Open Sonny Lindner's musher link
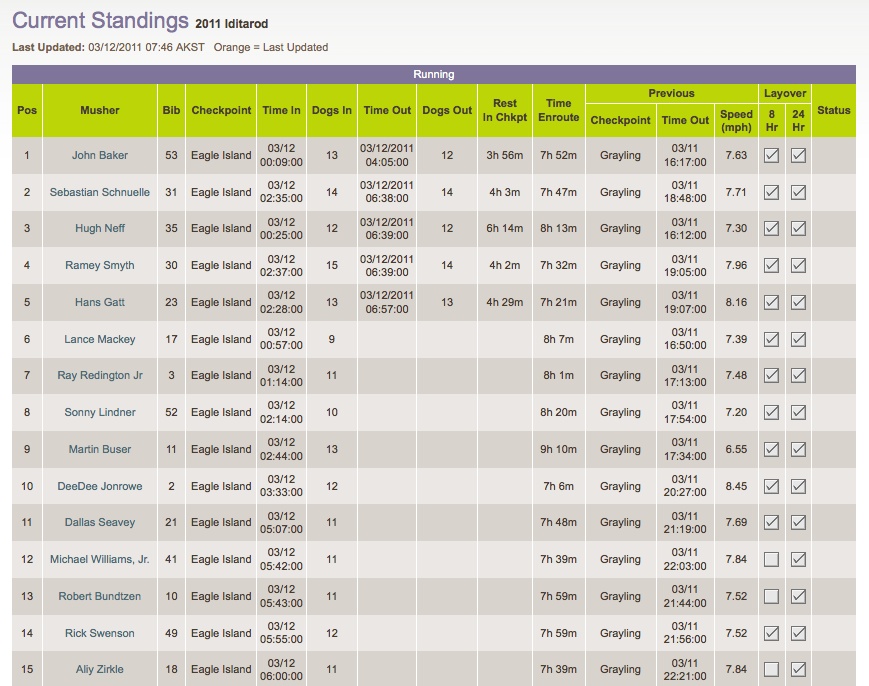The height and width of the screenshot is (686, 869). point(100,412)
